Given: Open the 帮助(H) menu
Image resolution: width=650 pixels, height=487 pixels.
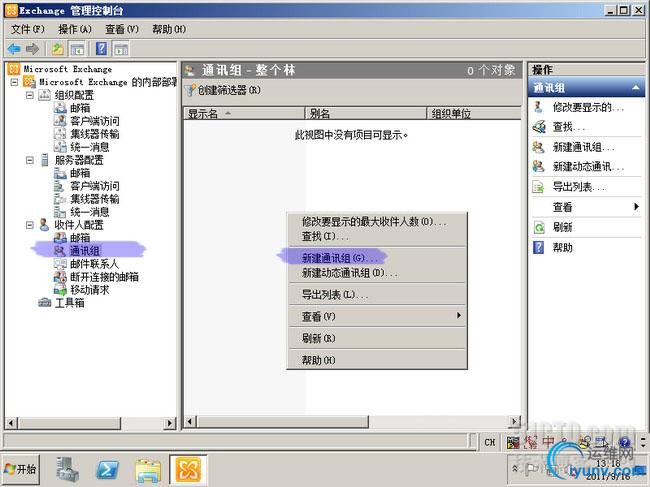Looking at the screenshot, I should pyautogui.click(x=169, y=29).
